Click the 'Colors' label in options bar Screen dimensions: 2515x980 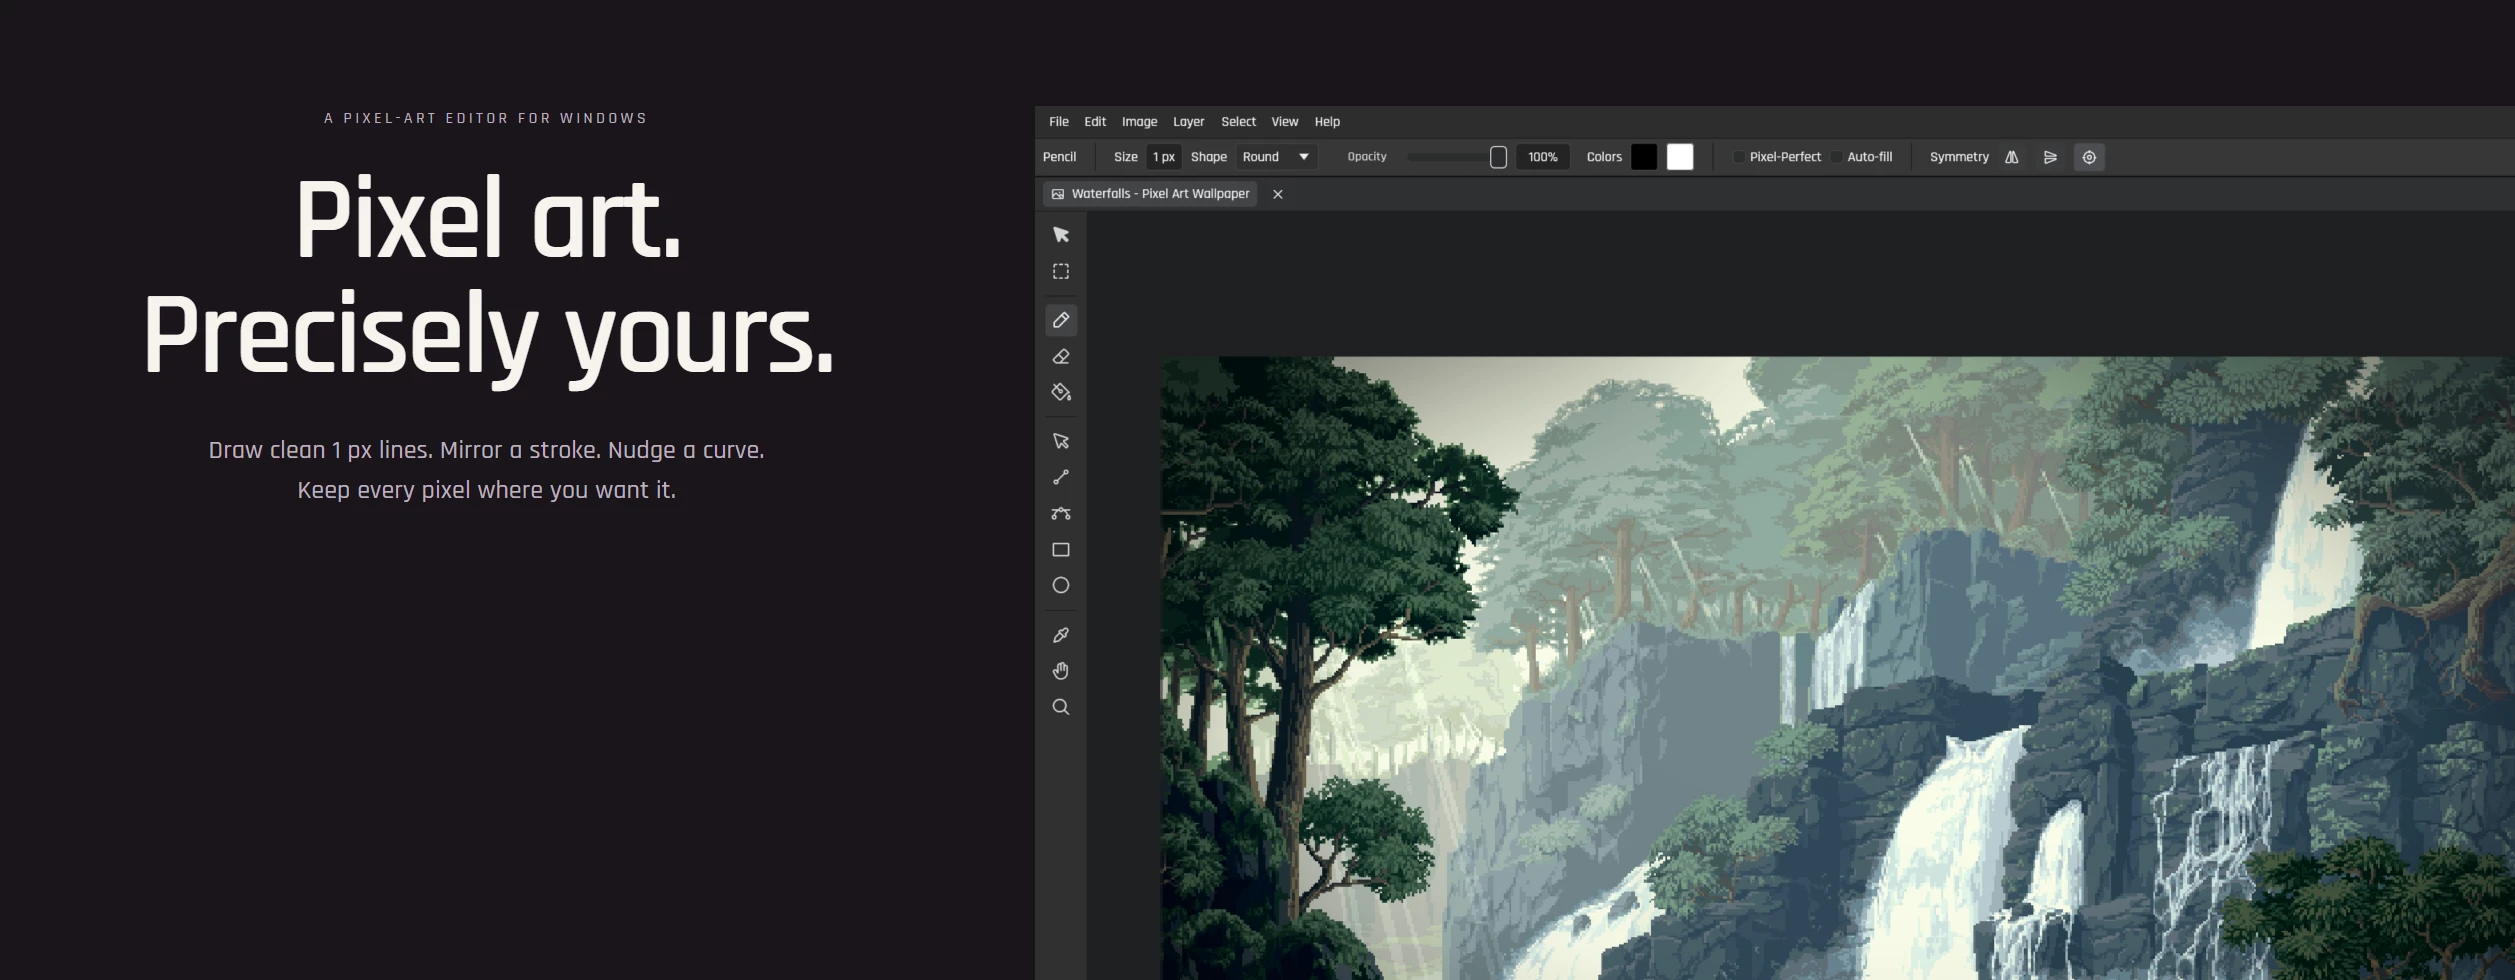click(x=1604, y=157)
